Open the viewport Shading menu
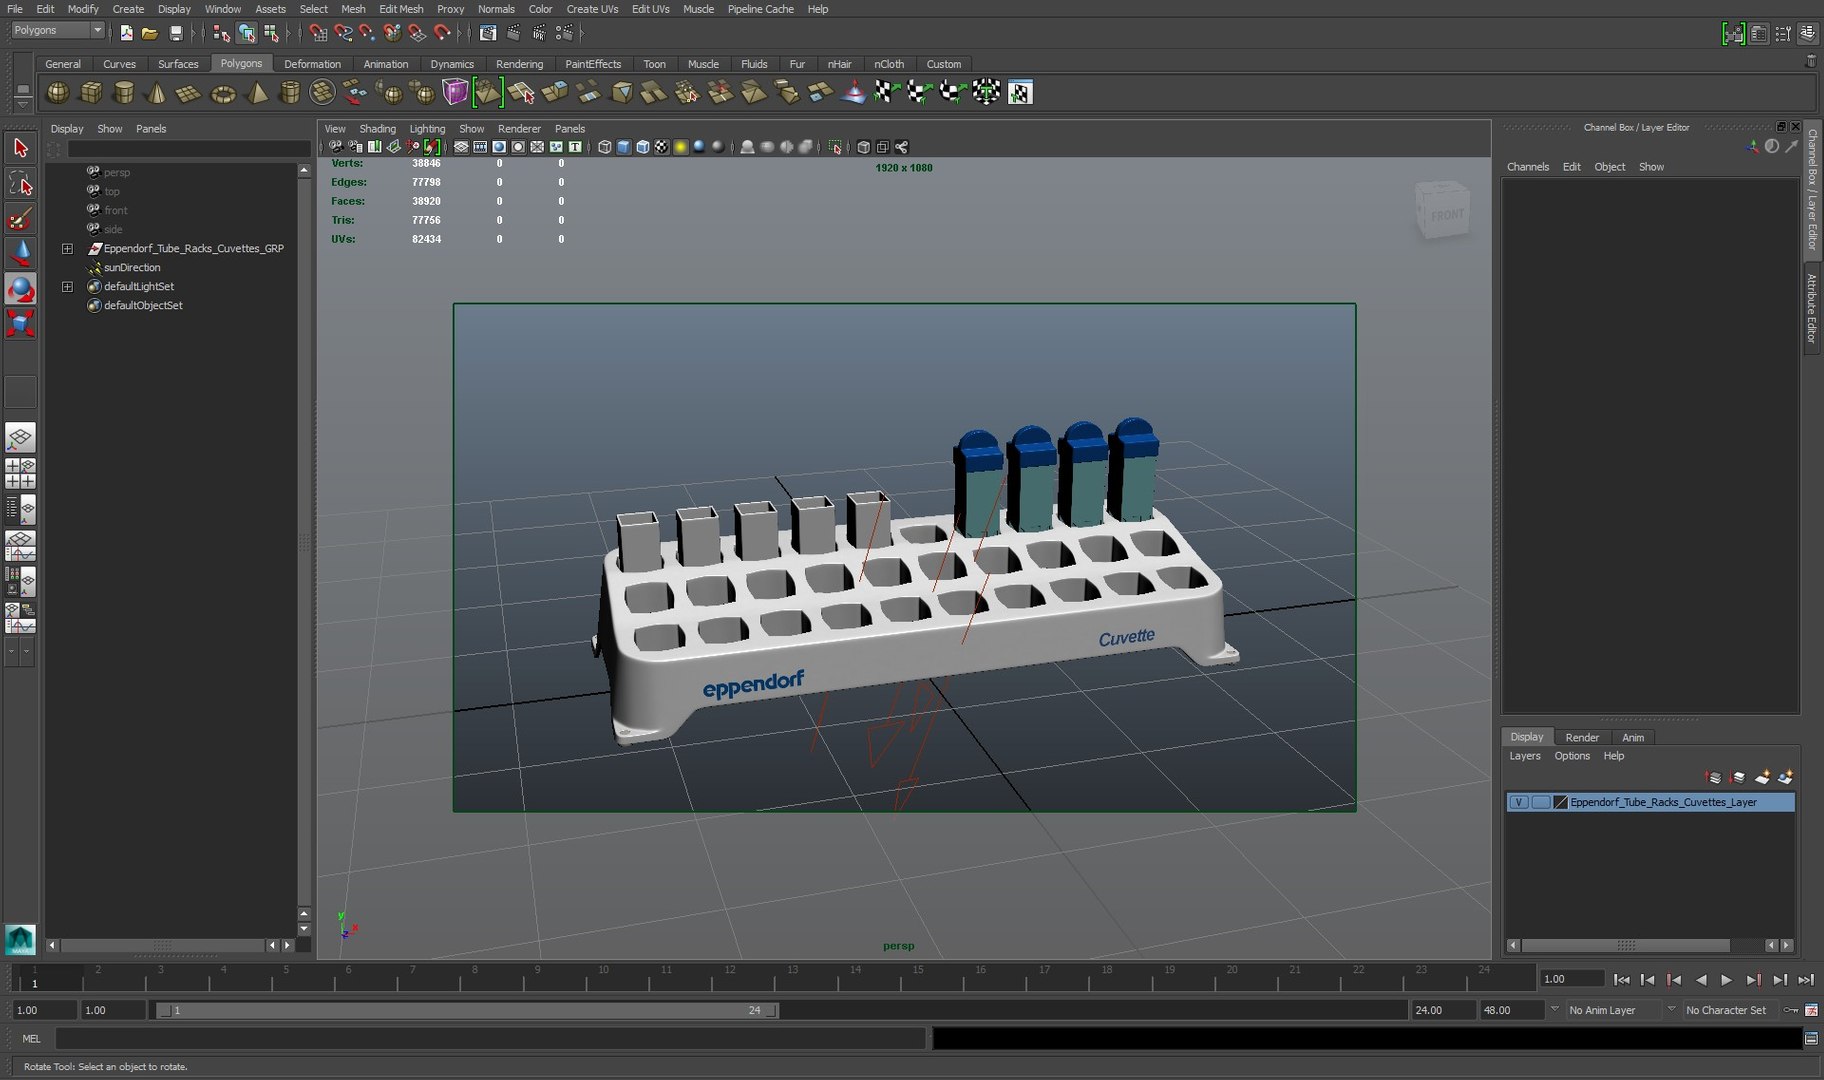The height and width of the screenshot is (1080, 1824). 377,129
